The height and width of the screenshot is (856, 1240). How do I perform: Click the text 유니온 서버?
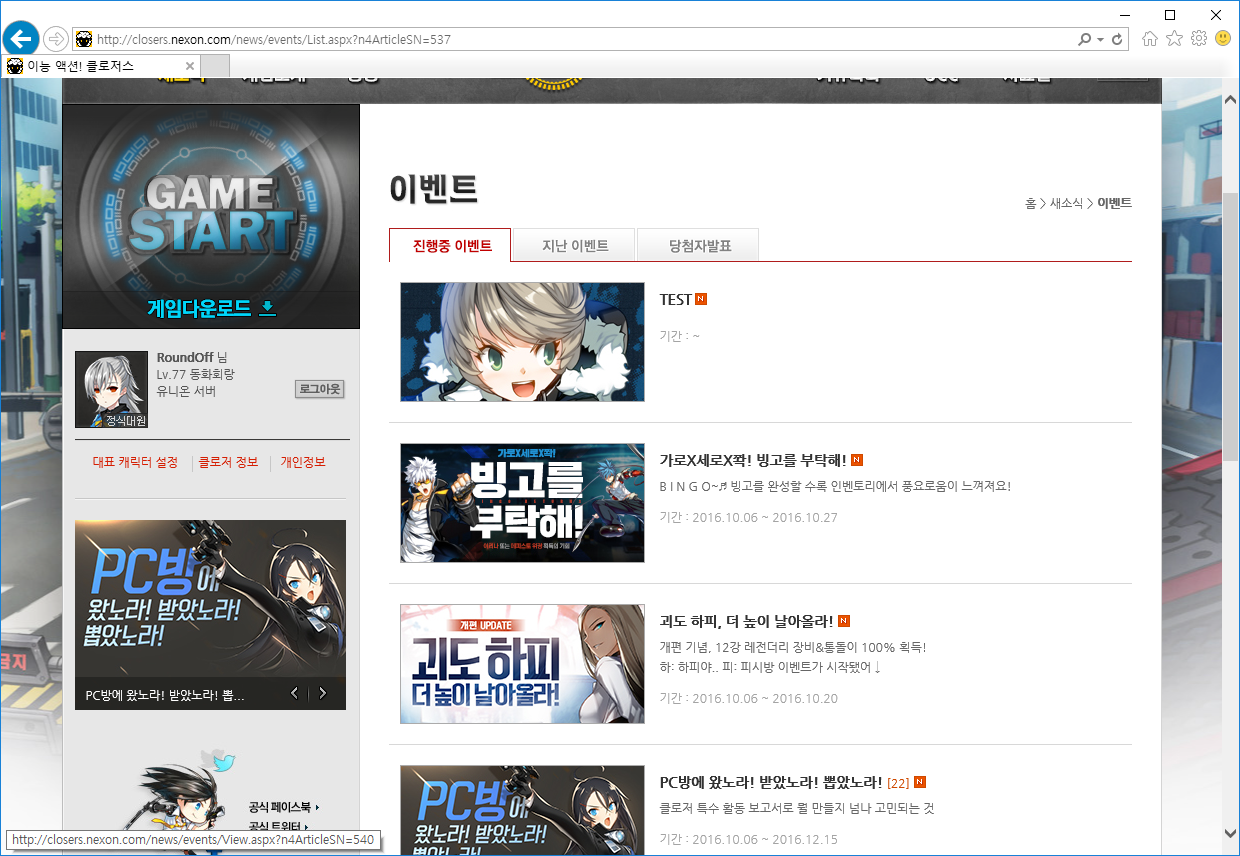pyautogui.click(x=186, y=391)
